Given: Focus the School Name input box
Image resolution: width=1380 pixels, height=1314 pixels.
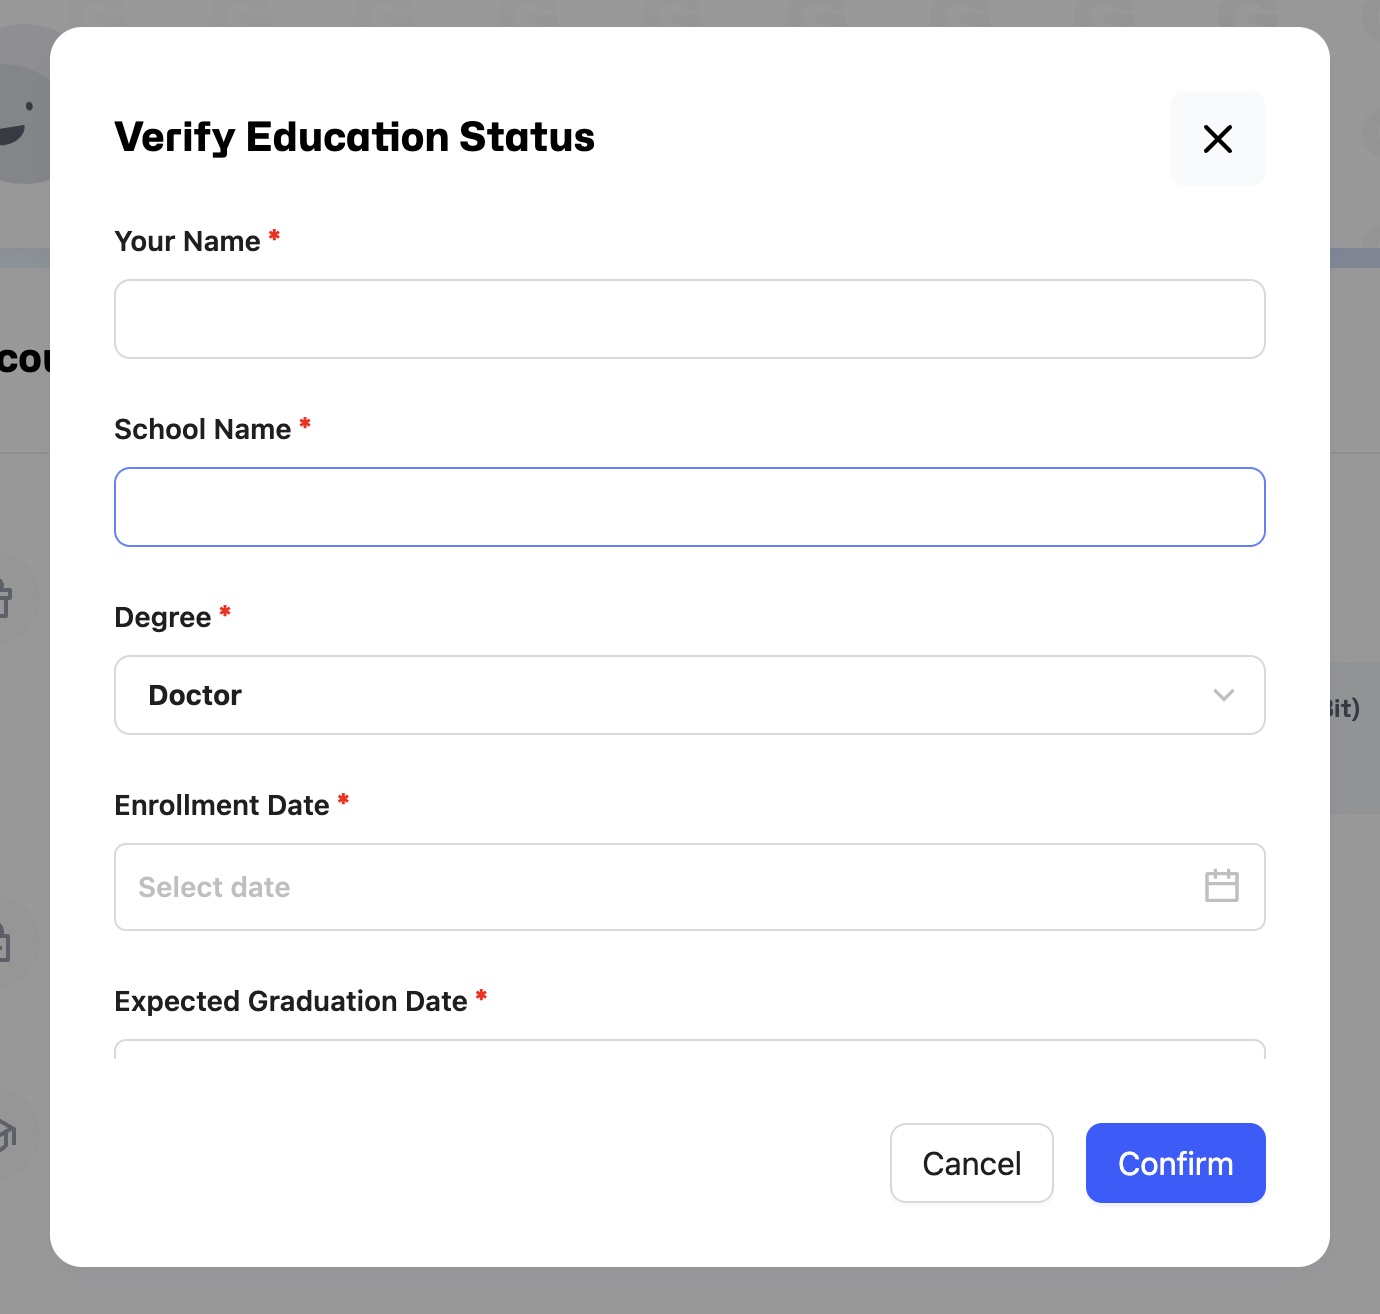Looking at the screenshot, I should (689, 507).
